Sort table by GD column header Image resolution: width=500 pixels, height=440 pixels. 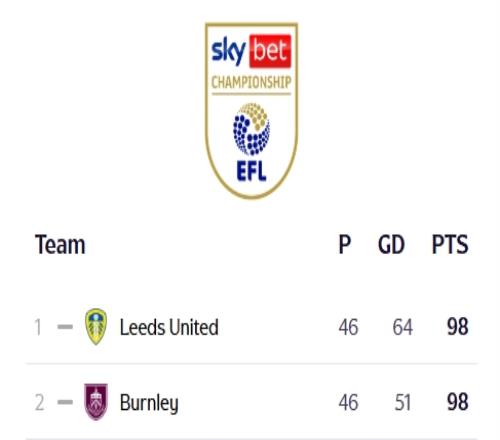point(391,245)
